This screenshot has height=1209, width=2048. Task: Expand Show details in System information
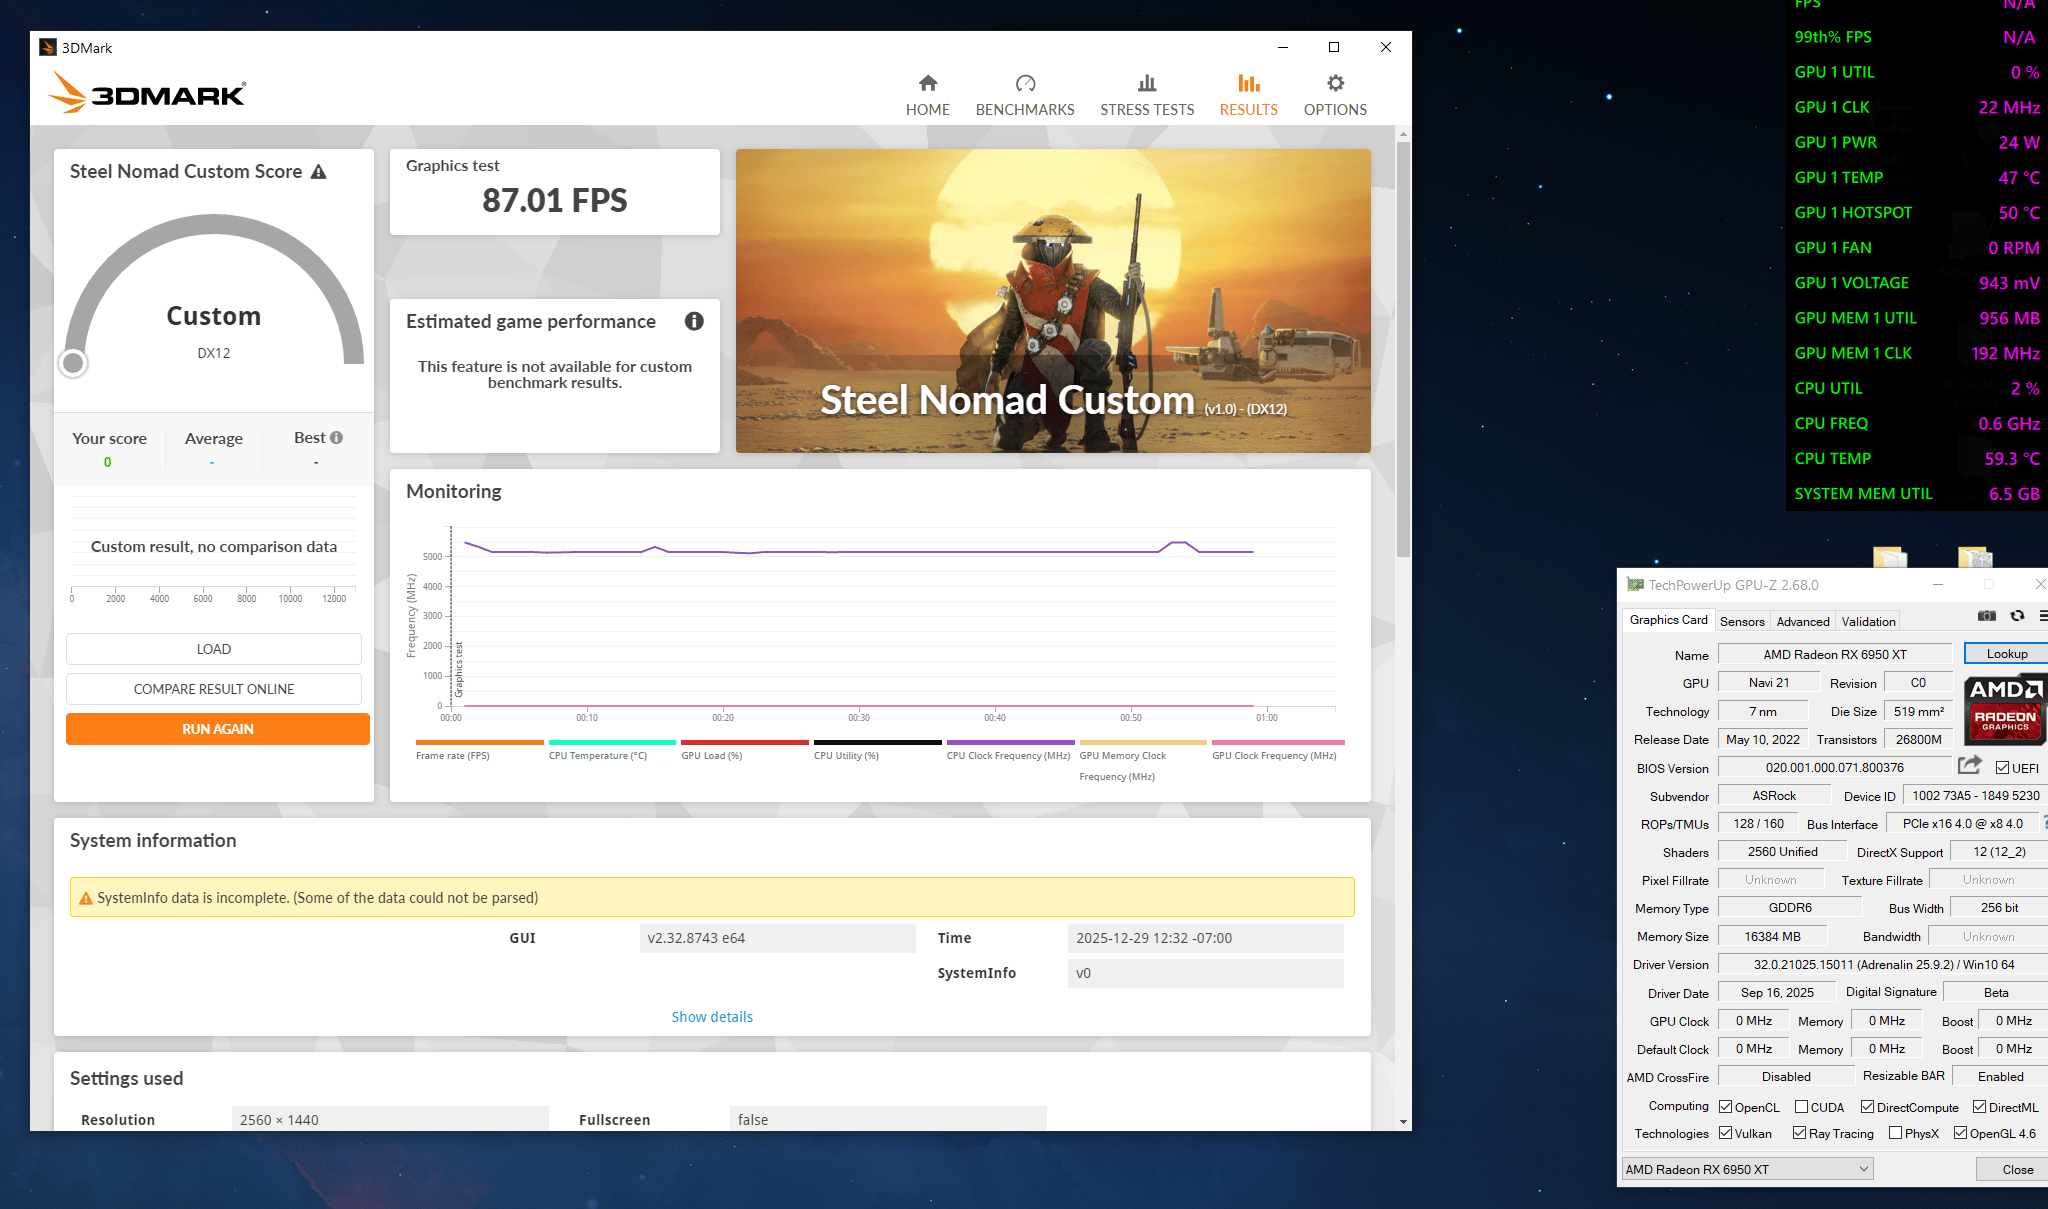coord(712,1017)
